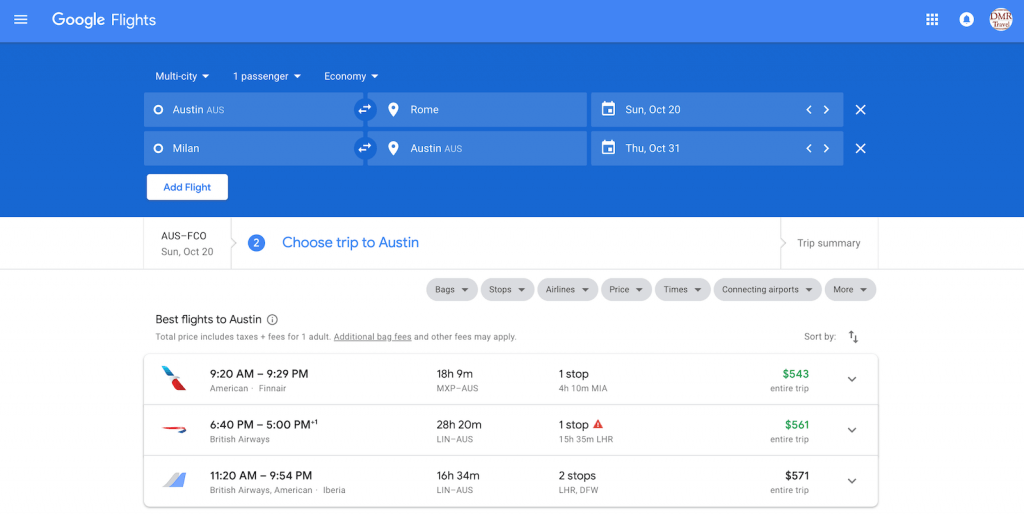Open the Price filter
This screenshot has width=1024, height=516.
pos(626,289)
